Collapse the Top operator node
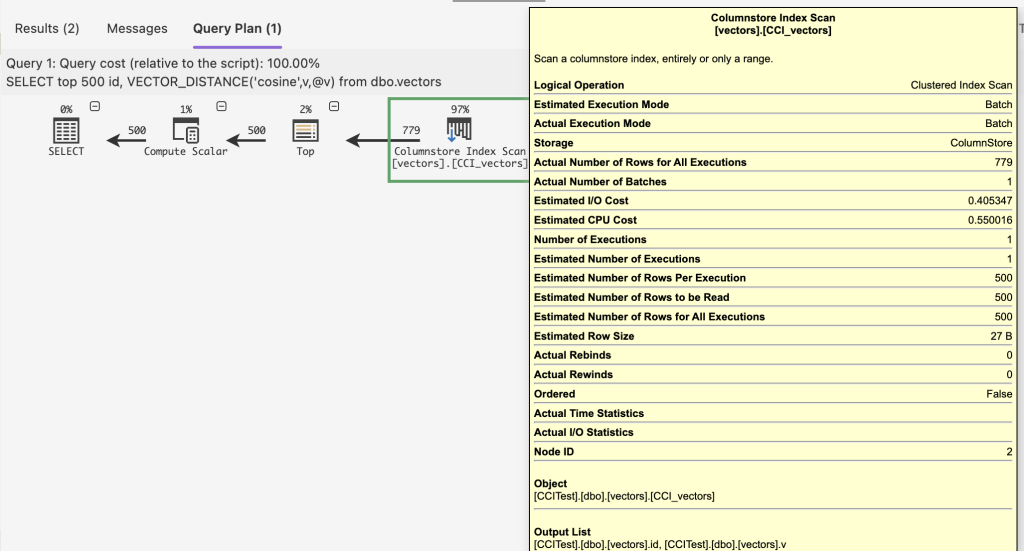 click(x=334, y=107)
